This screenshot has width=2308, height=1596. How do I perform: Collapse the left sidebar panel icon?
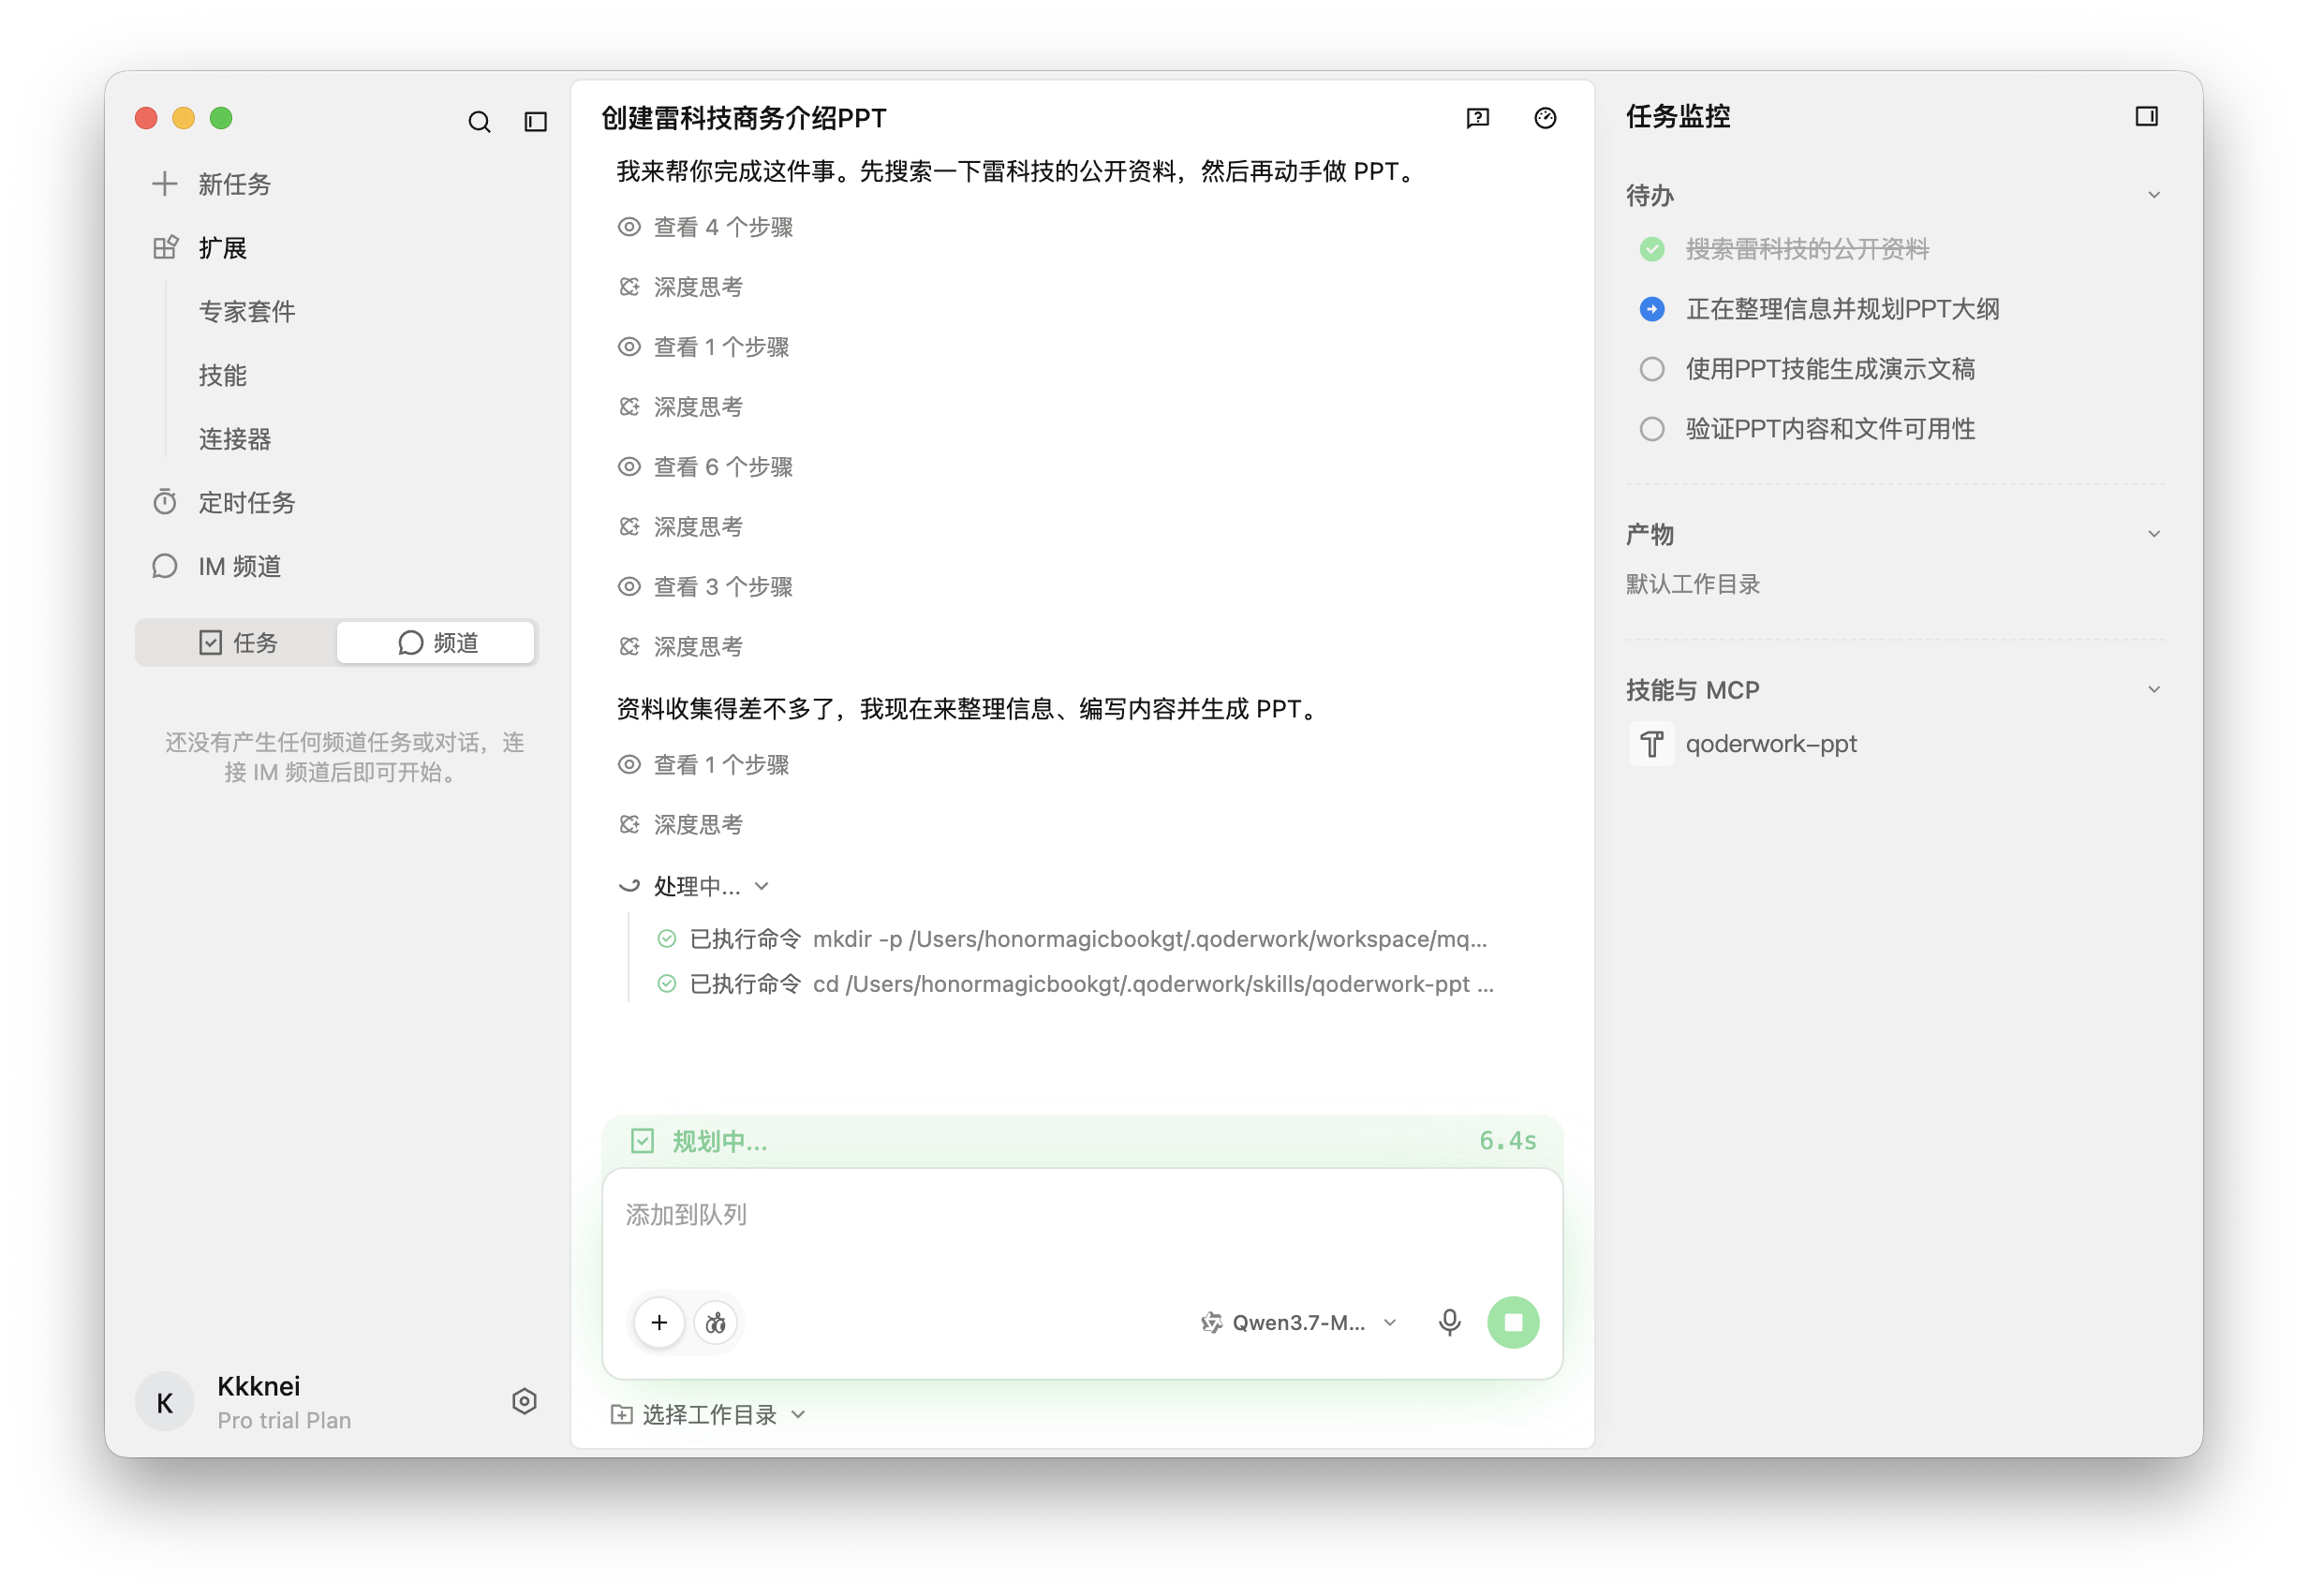tap(536, 122)
